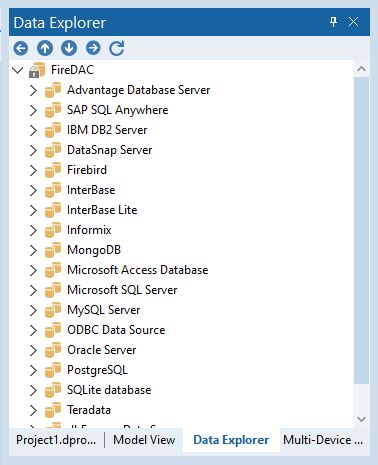Select the Advantage Database Server label

pos(139,90)
